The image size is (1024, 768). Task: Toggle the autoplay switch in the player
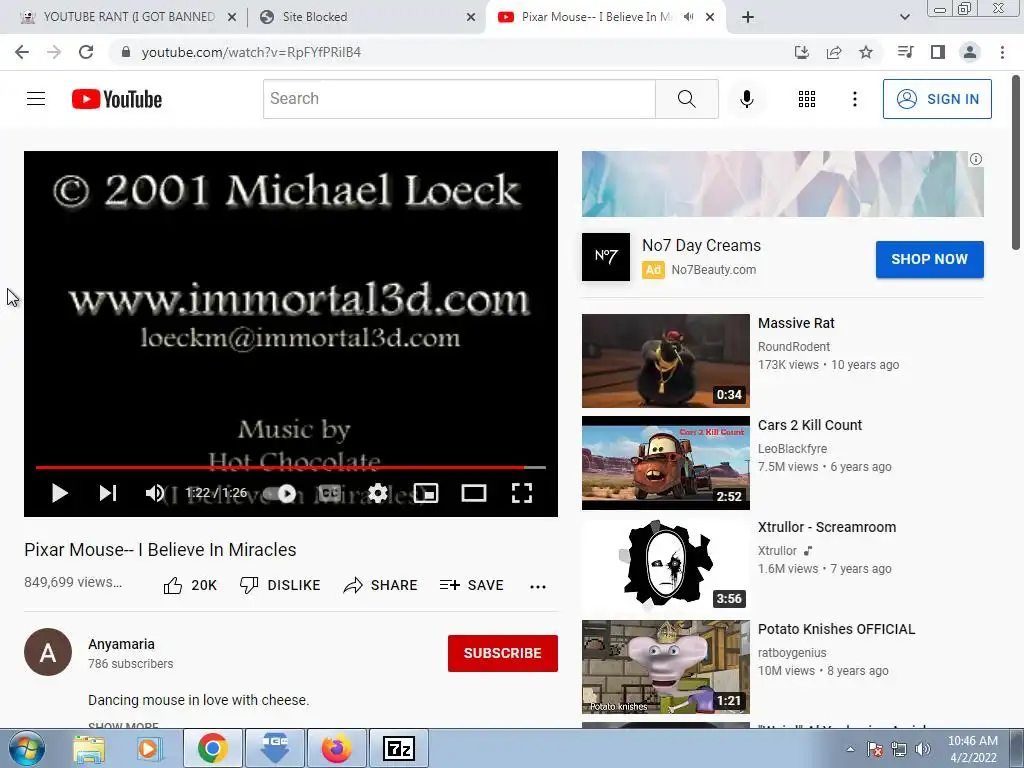click(x=280, y=494)
